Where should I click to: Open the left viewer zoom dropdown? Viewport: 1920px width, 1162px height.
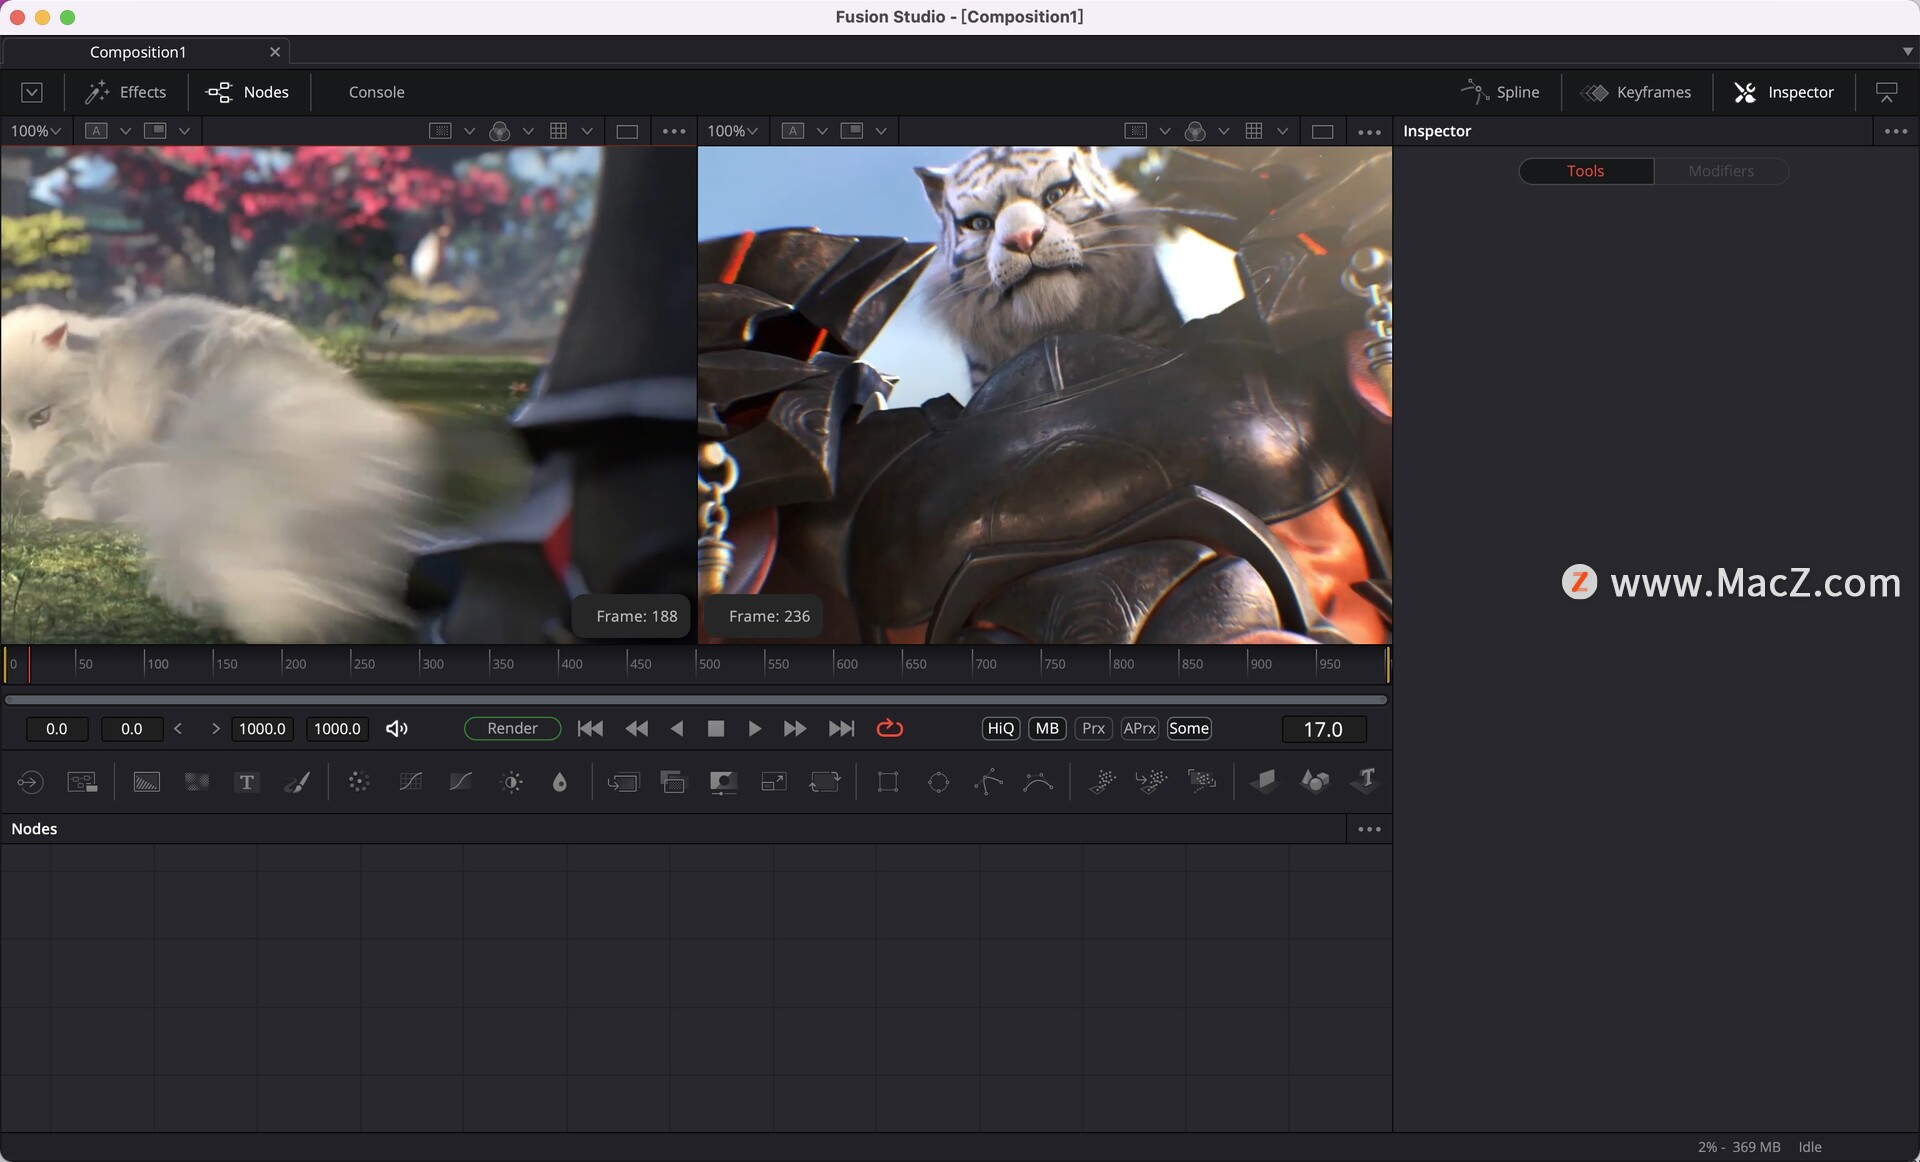pyautogui.click(x=35, y=130)
